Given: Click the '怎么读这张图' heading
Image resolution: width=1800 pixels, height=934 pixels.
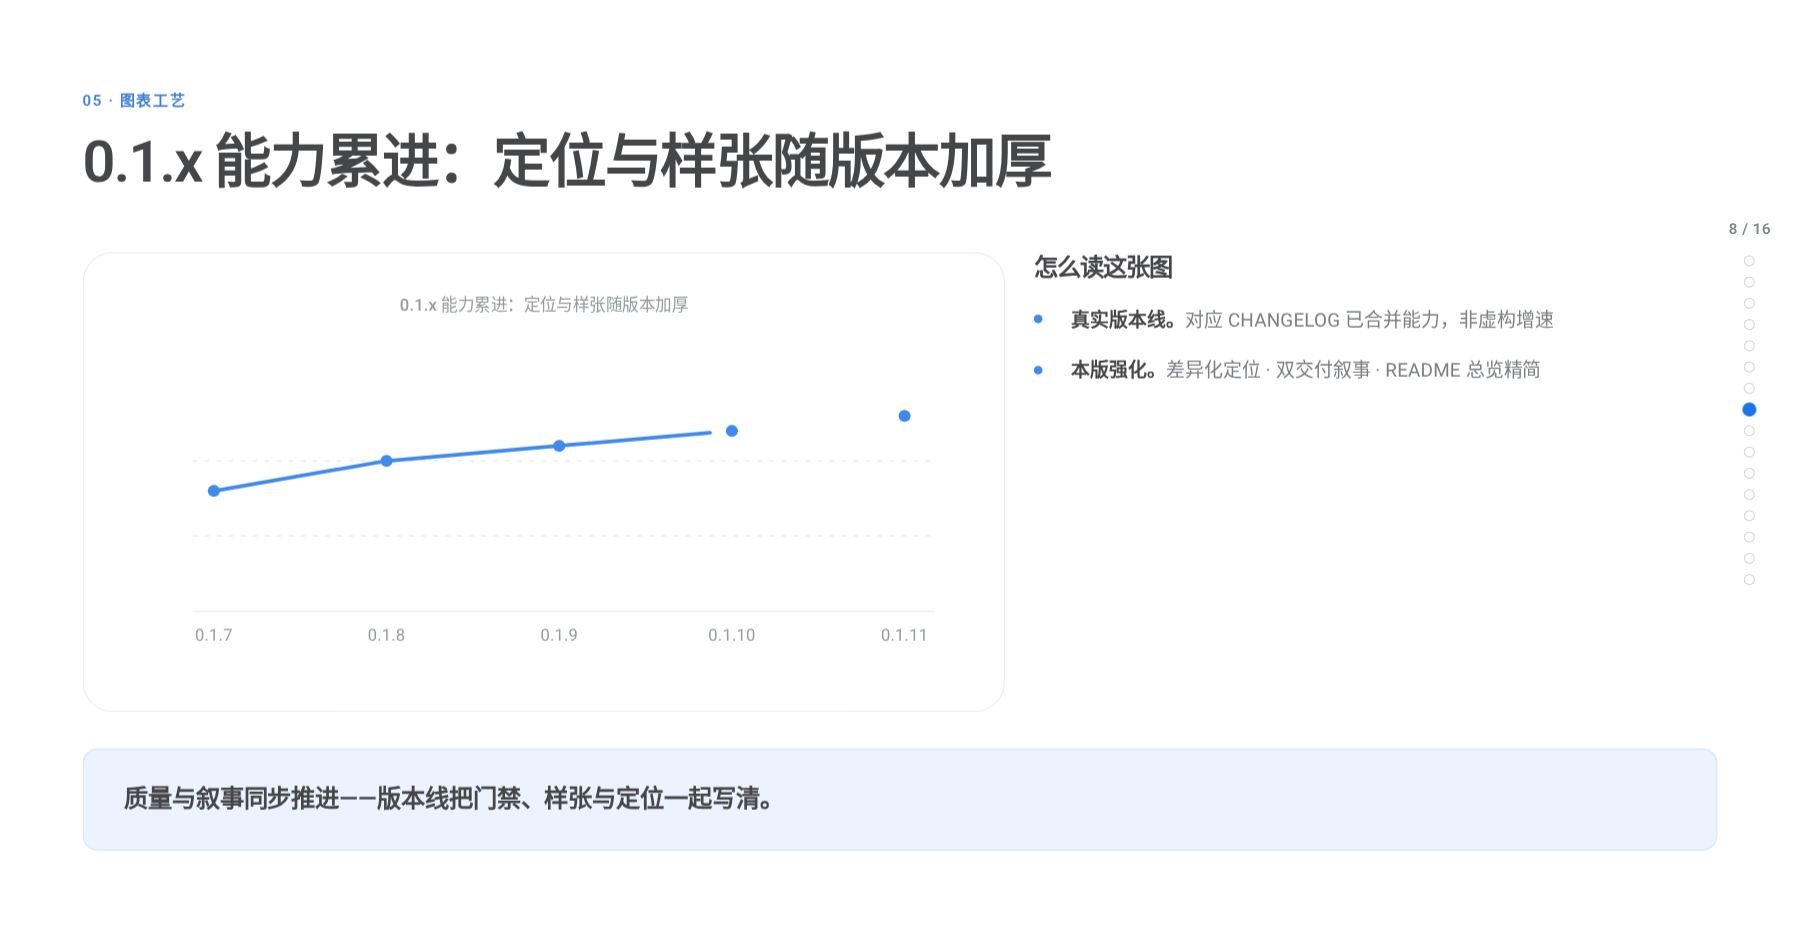Looking at the screenshot, I should pyautogui.click(x=1103, y=267).
